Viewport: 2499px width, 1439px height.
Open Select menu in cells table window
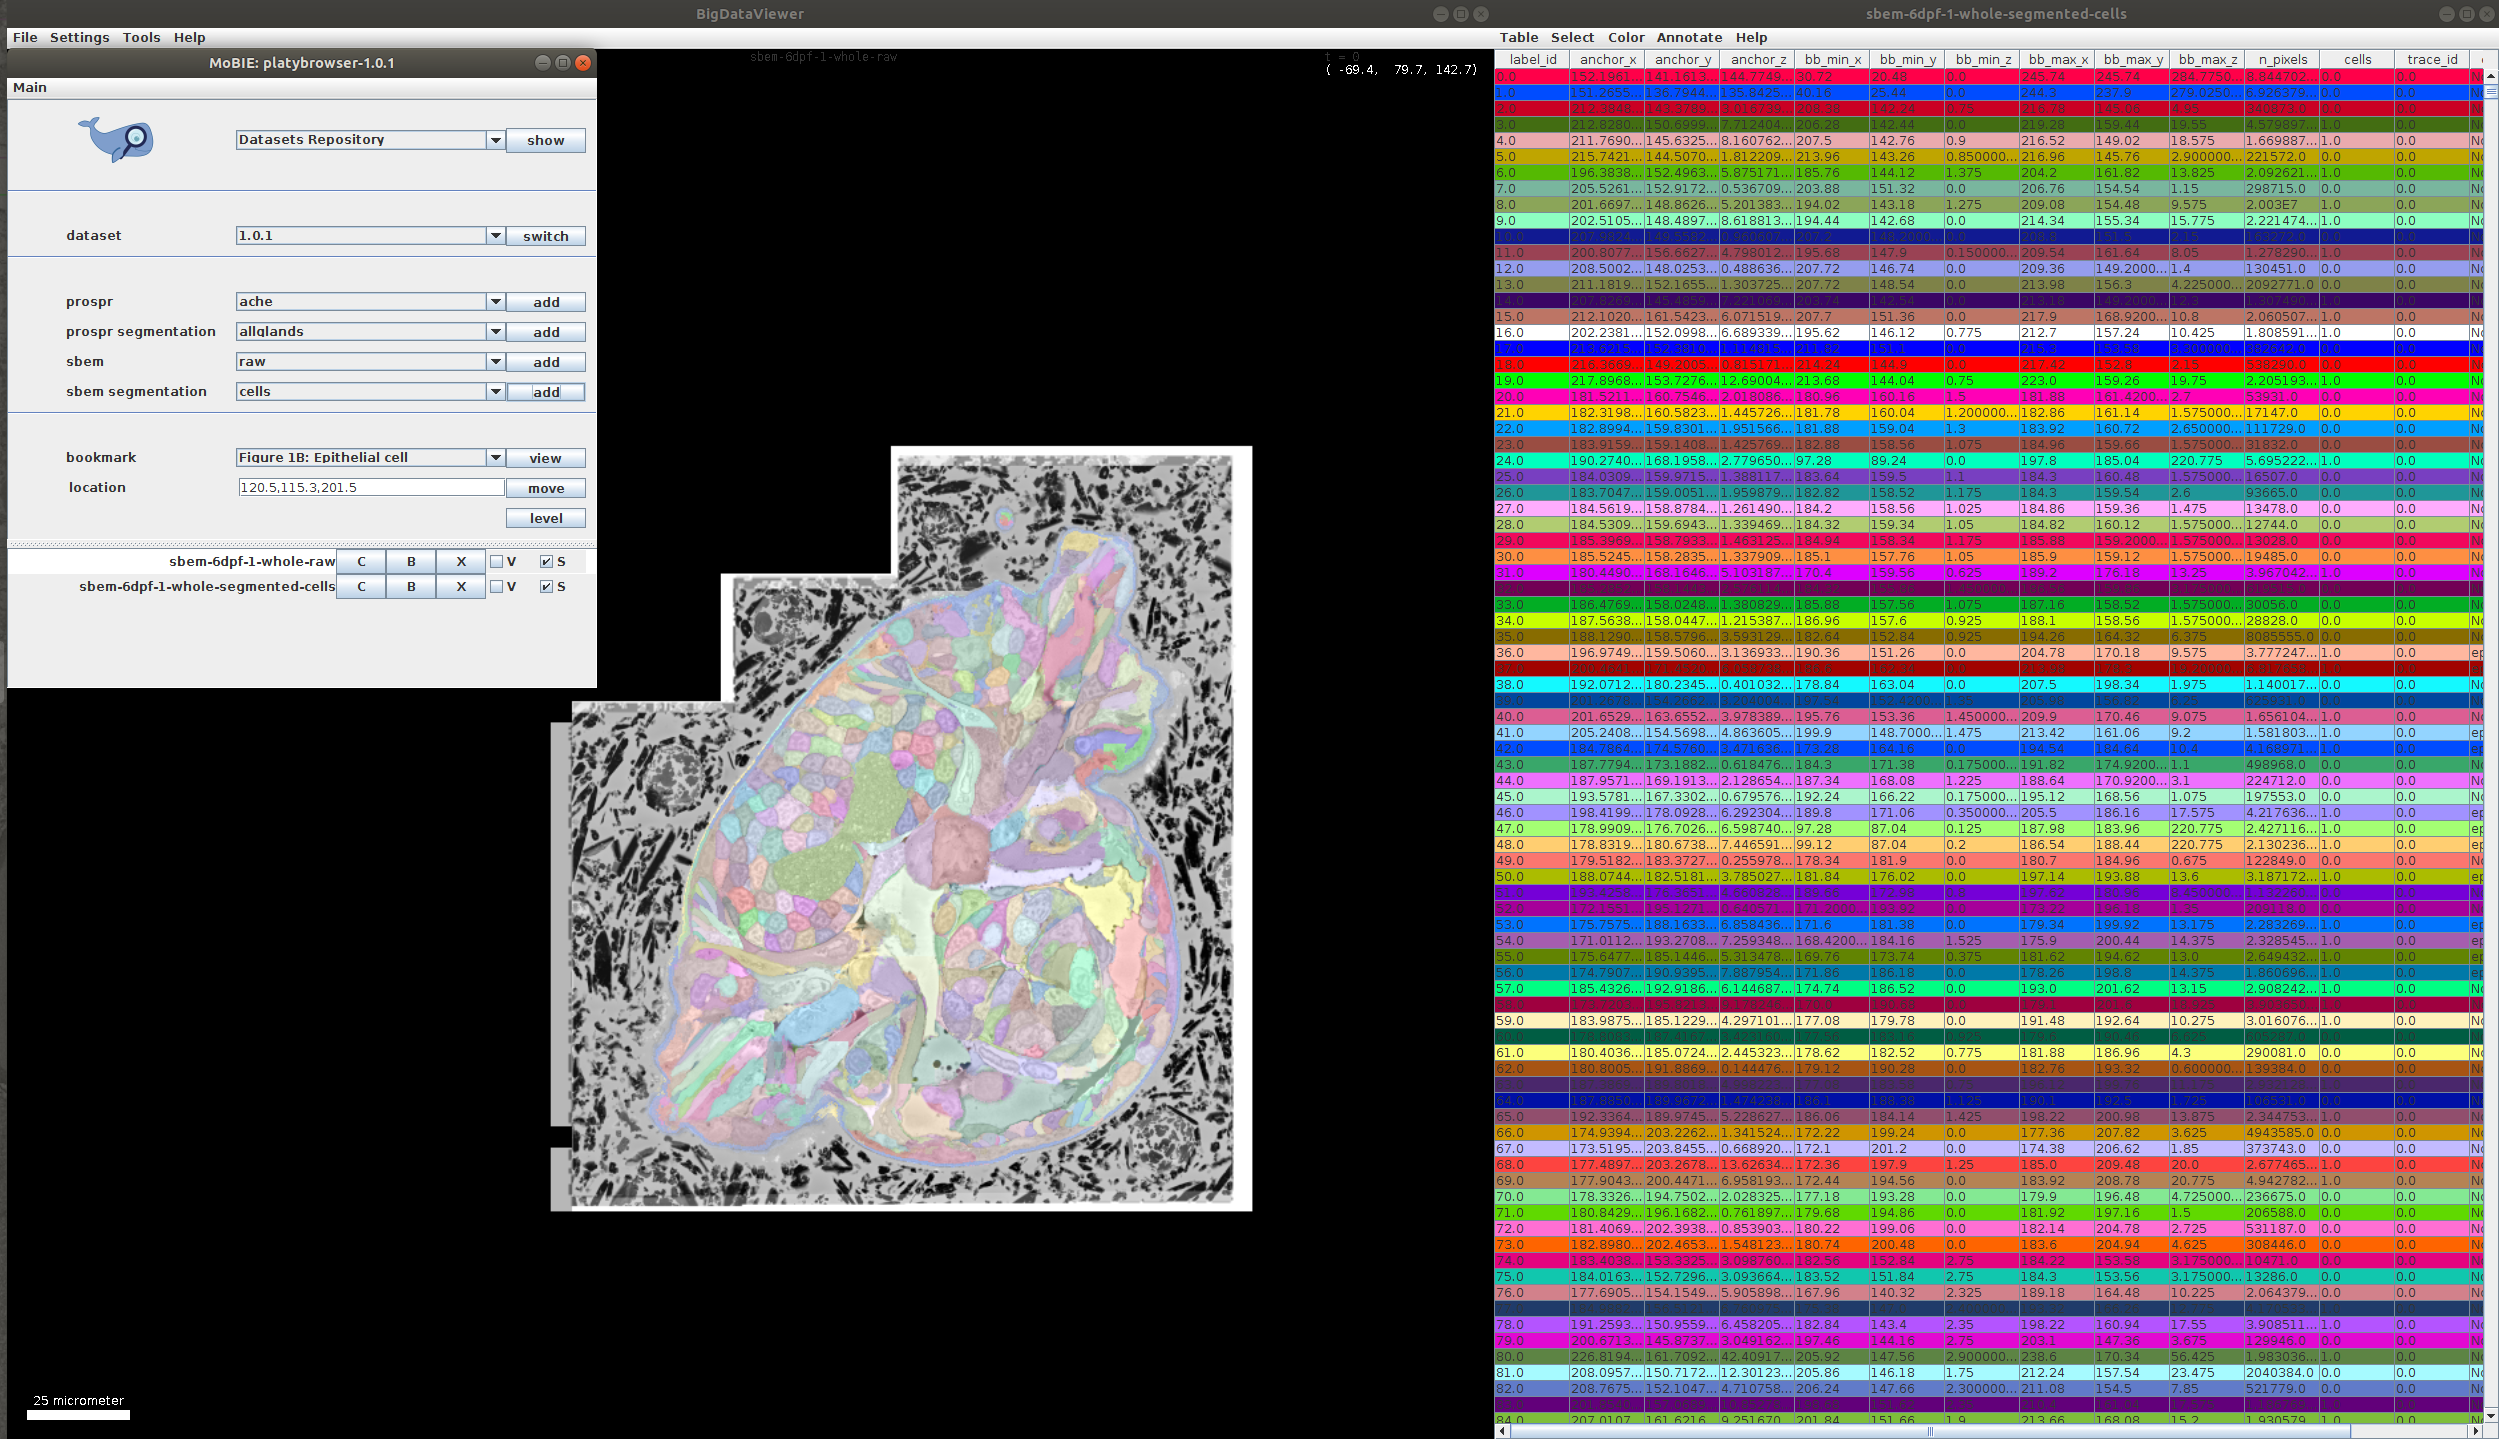point(1572,38)
